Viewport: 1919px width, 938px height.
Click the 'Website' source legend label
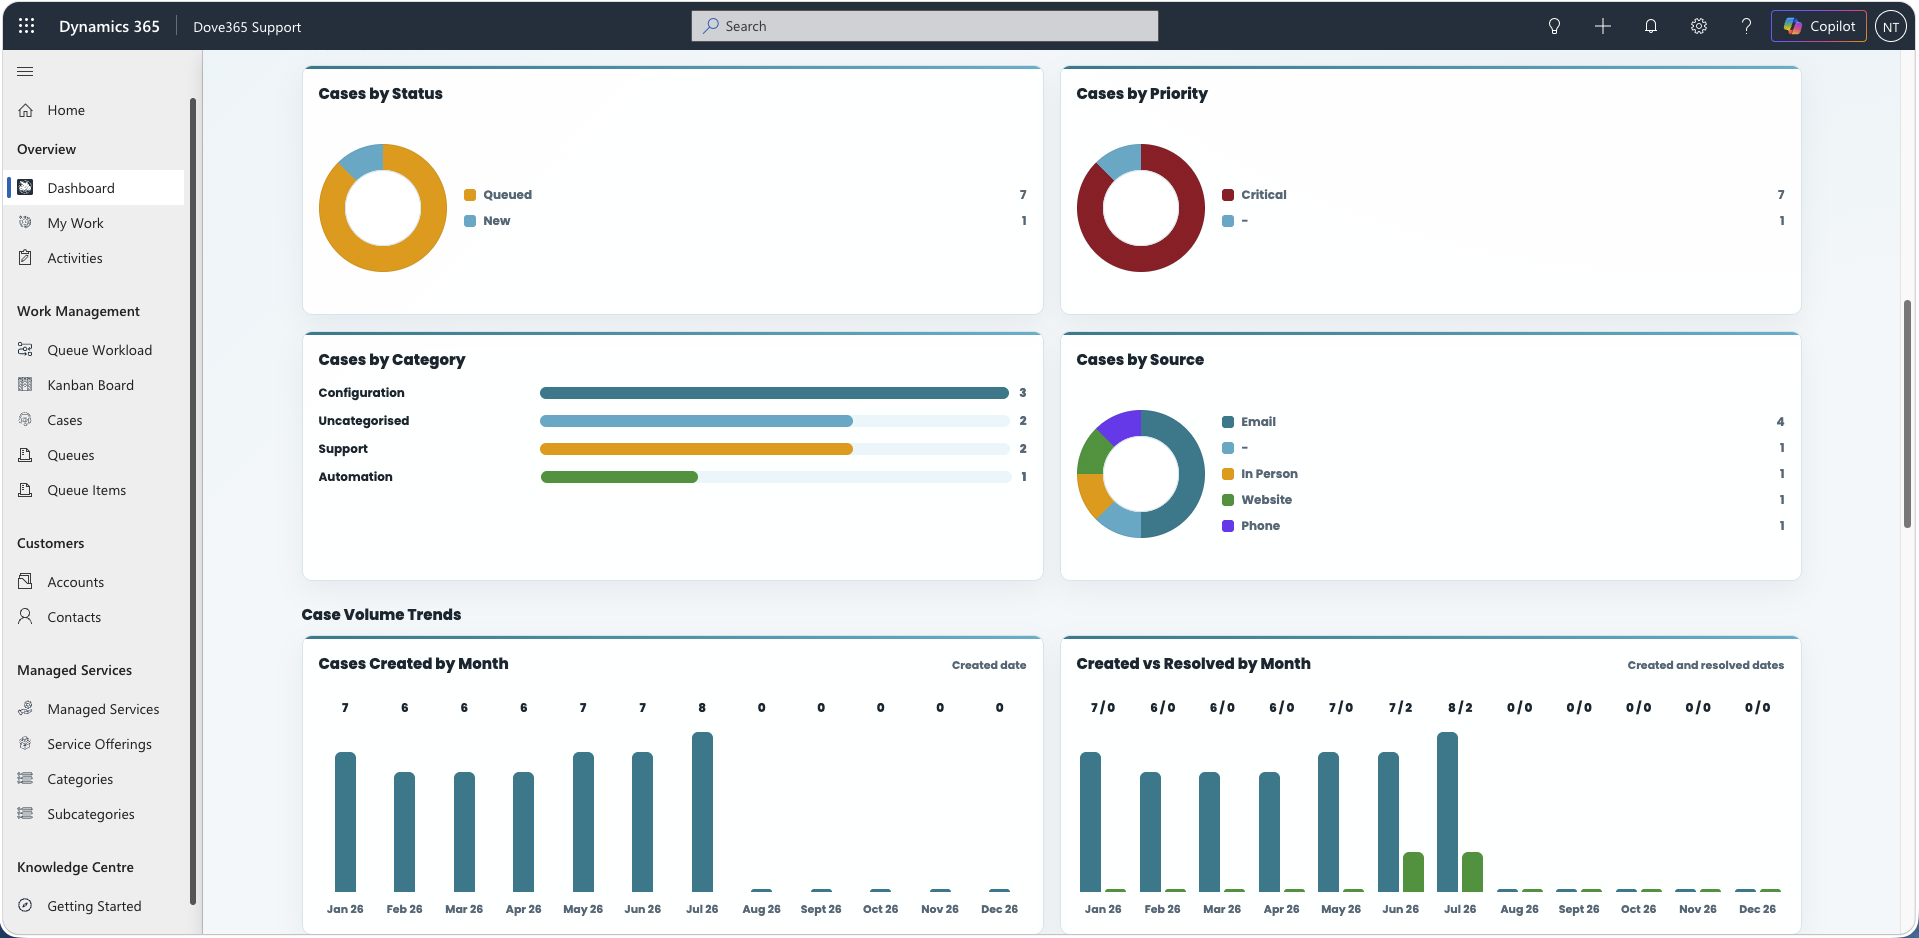(x=1266, y=500)
